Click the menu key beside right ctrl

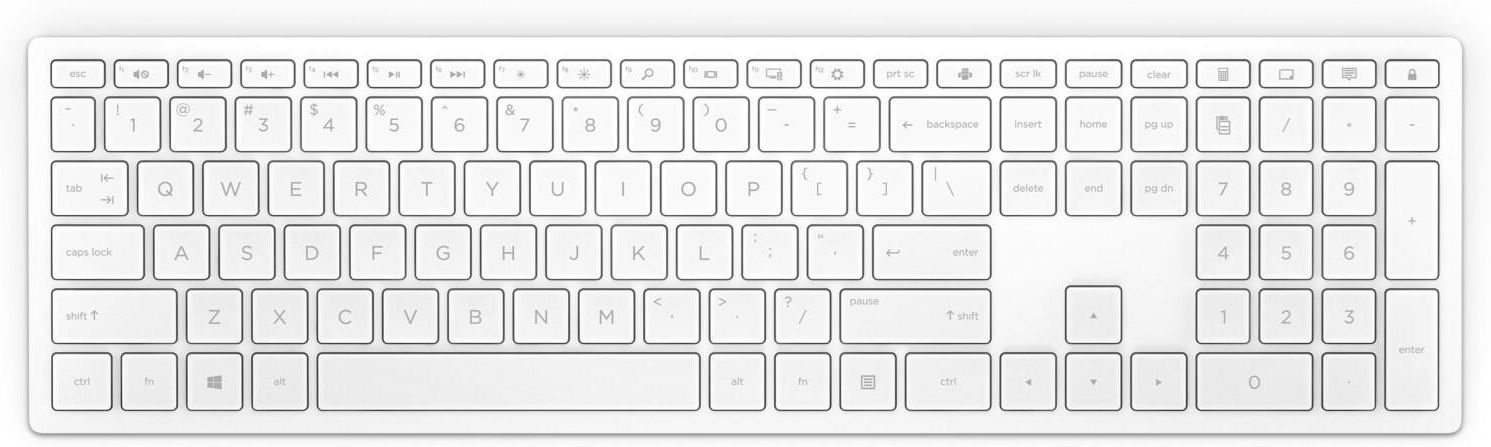click(x=867, y=381)
